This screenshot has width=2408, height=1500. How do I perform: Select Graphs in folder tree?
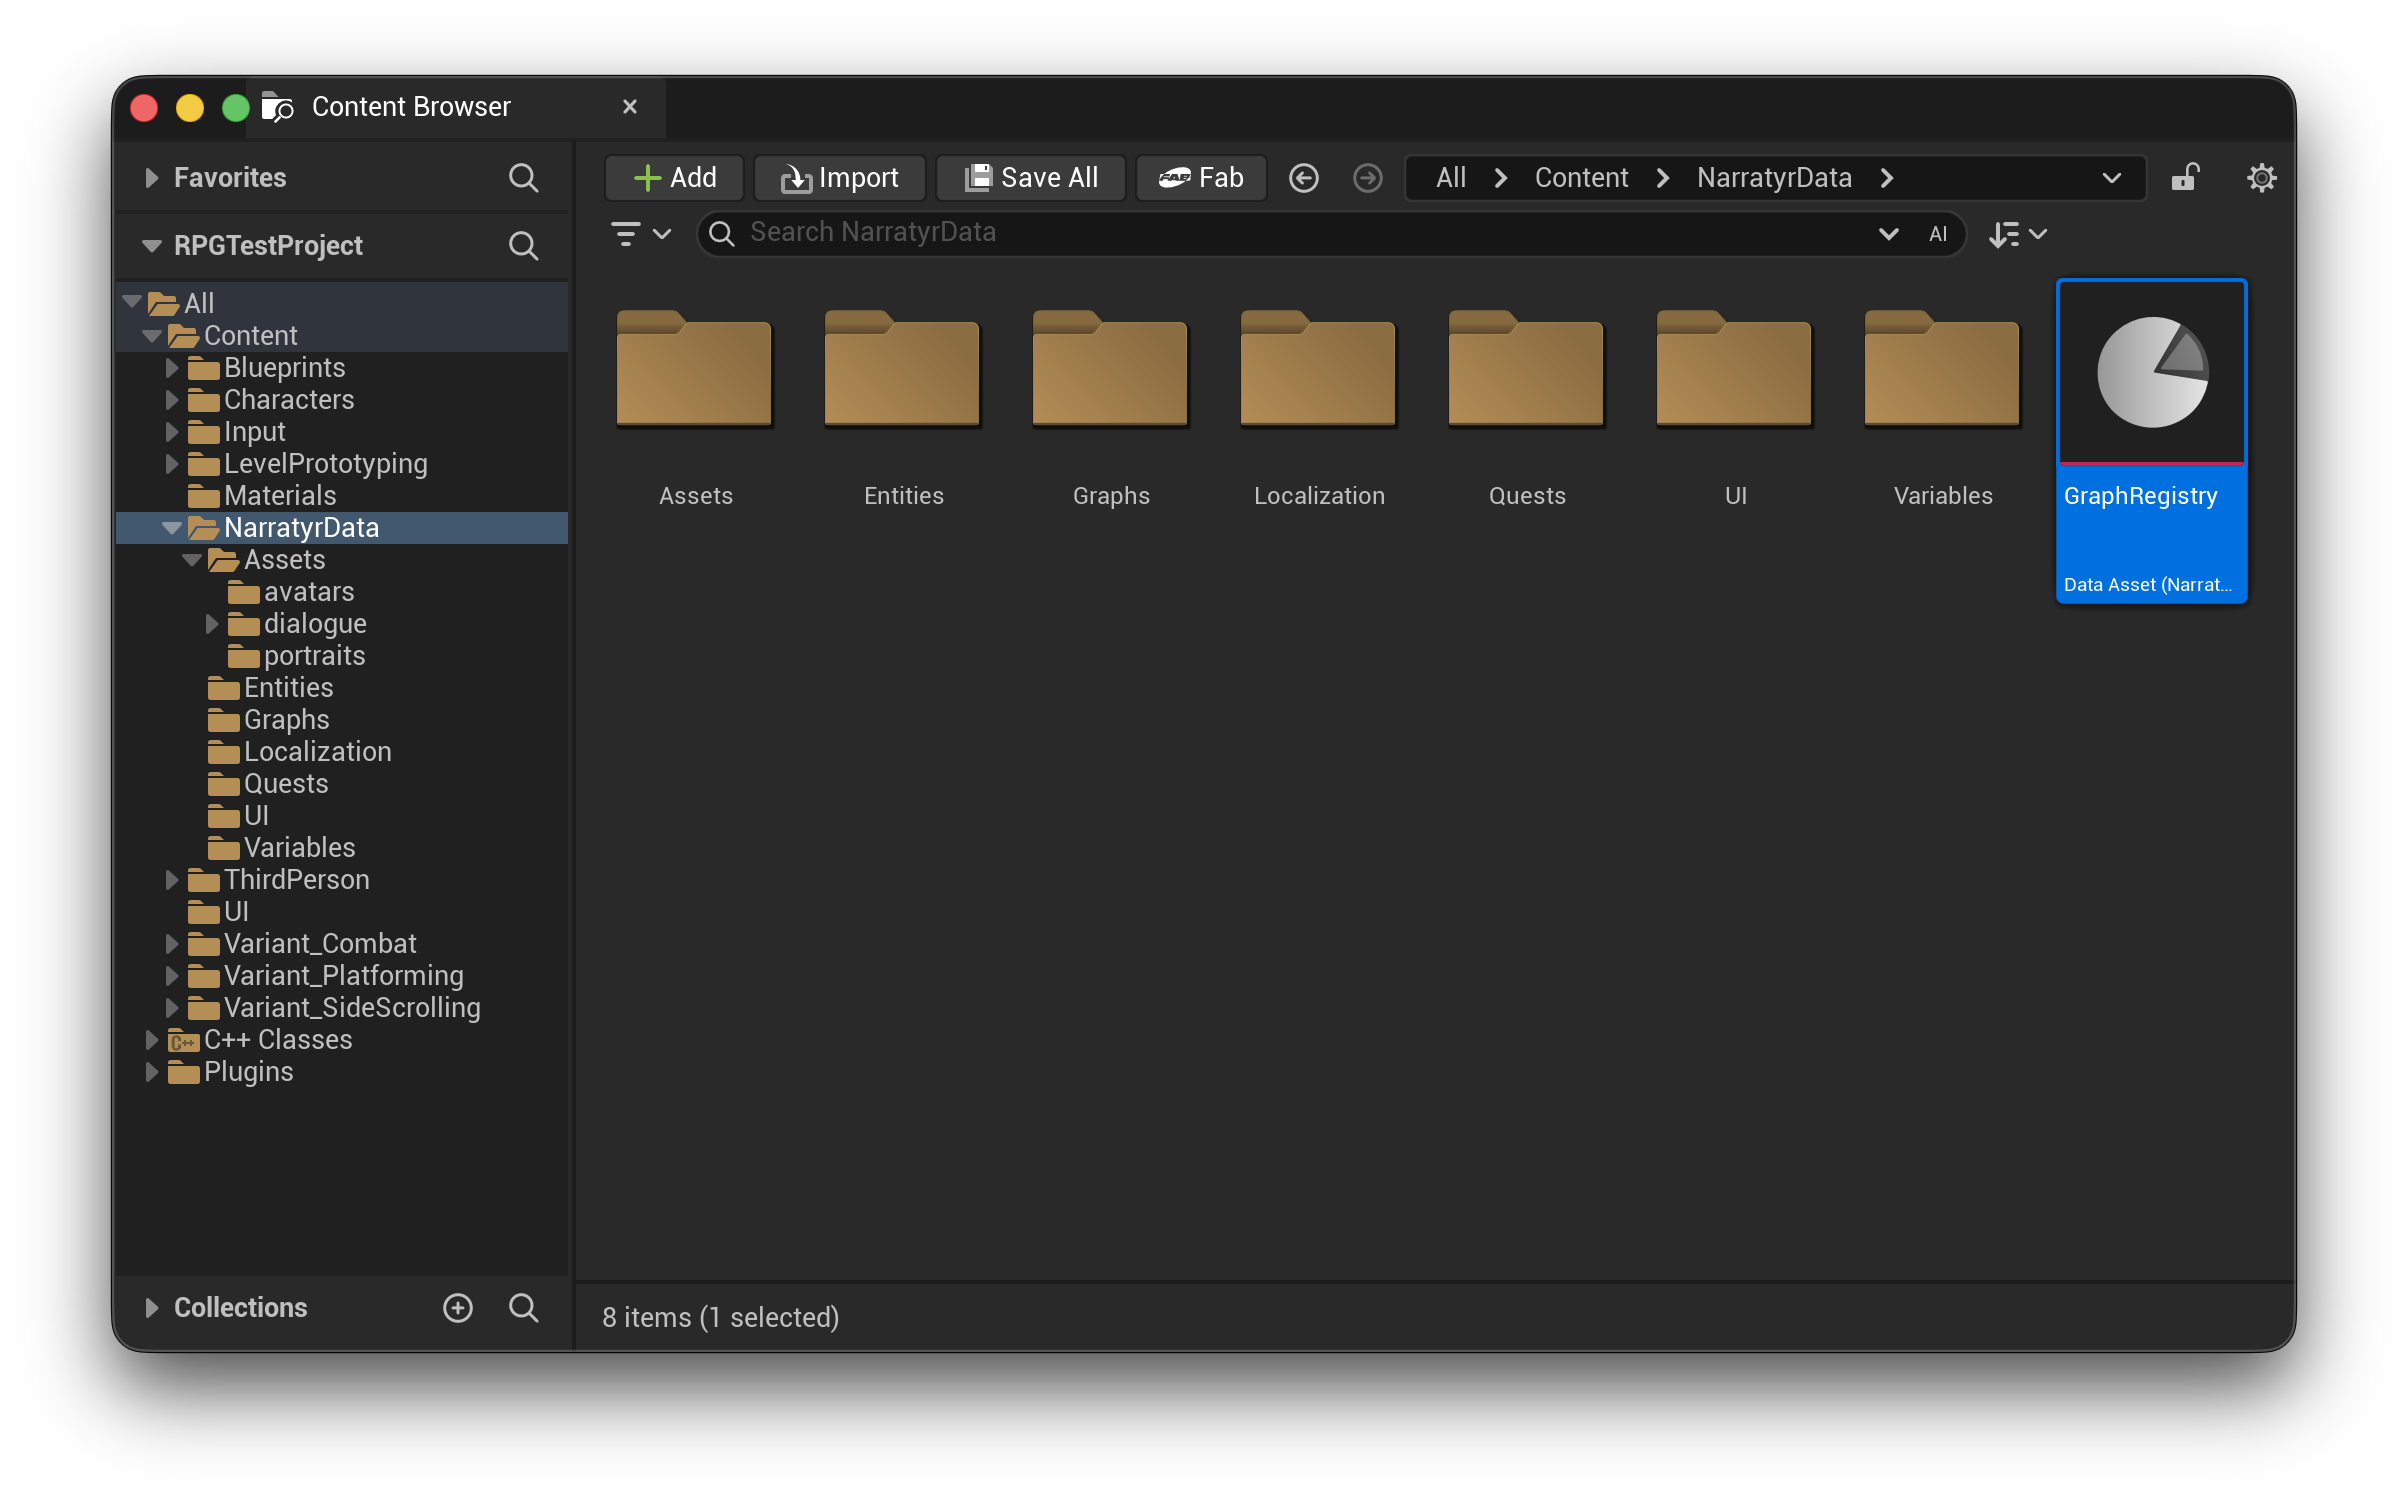coord(286,720)
